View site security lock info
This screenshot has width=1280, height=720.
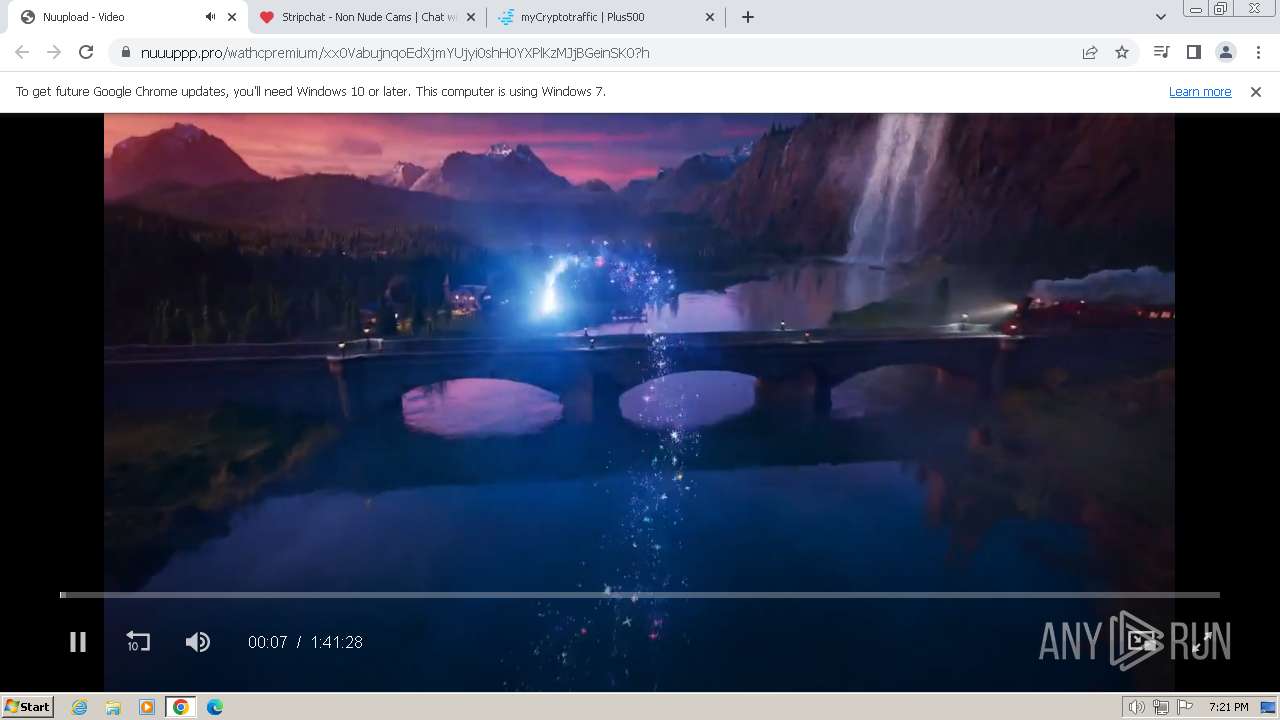pyautogui.click(x=125, y=52)
